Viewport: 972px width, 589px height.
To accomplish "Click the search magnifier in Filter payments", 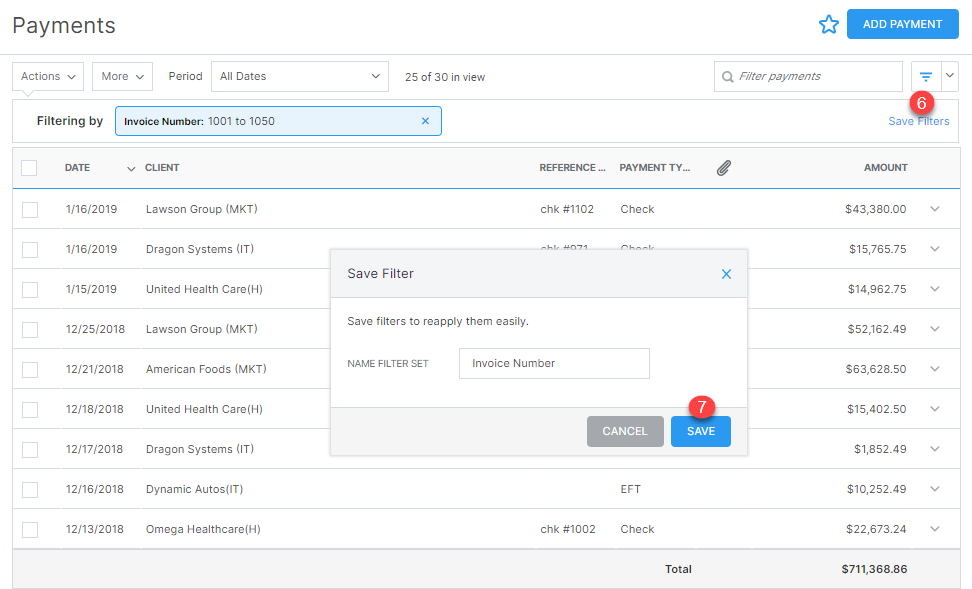I will [x=727, y=77].
